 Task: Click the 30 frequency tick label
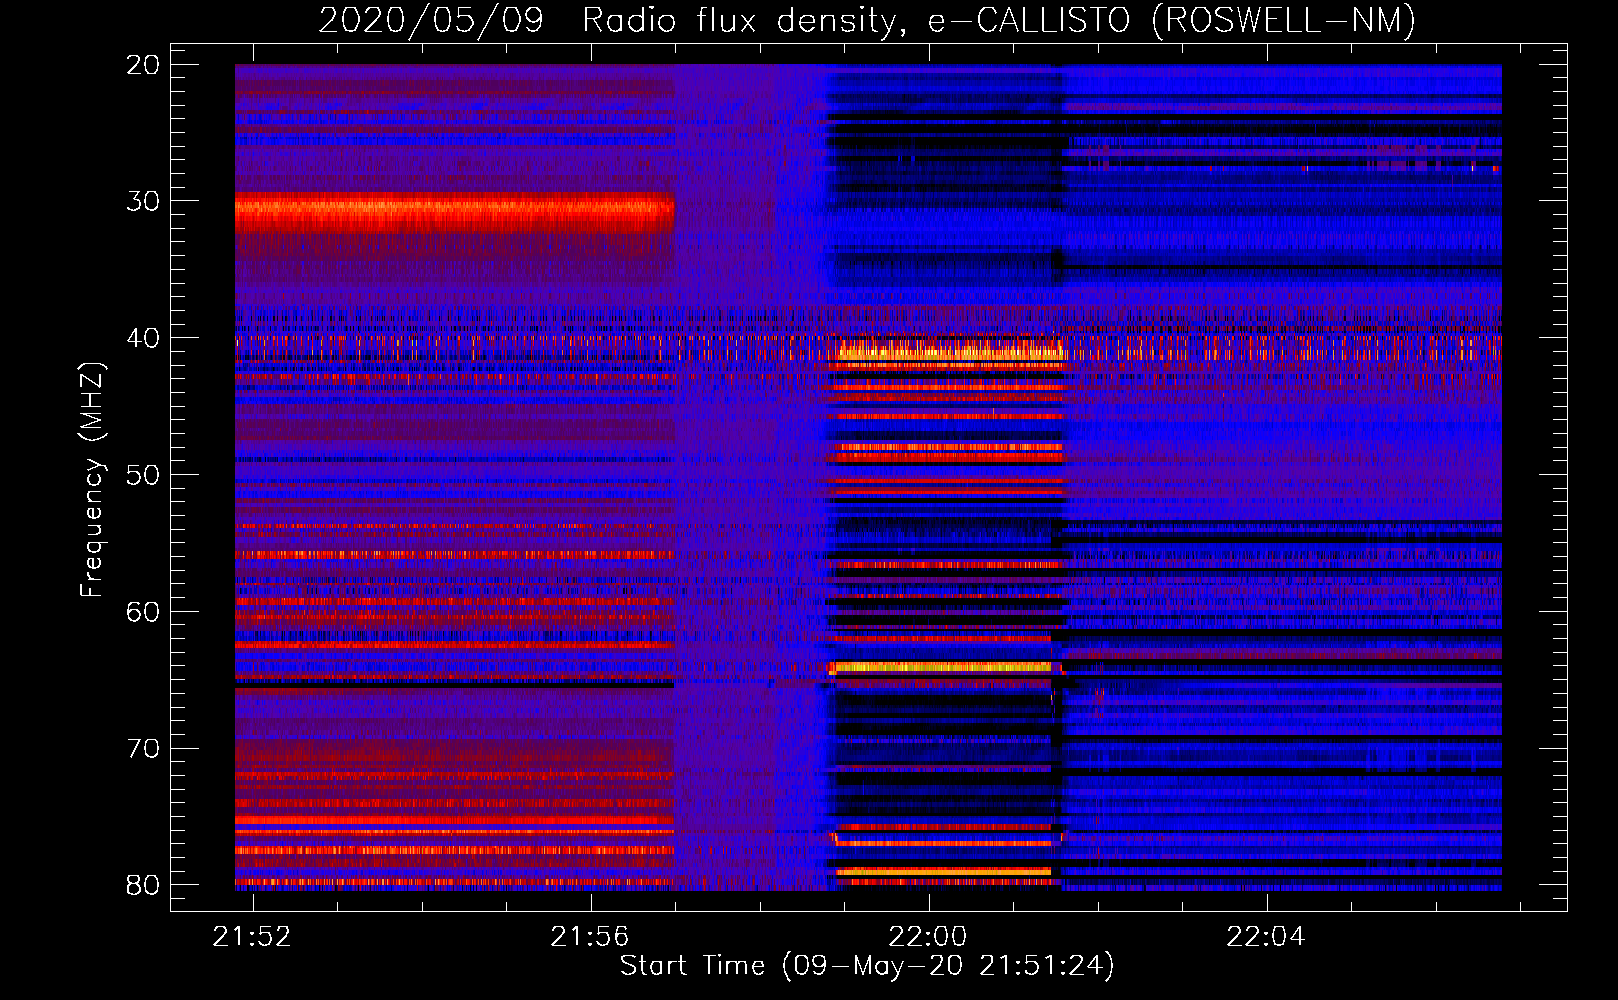click(x=143, y=201)
